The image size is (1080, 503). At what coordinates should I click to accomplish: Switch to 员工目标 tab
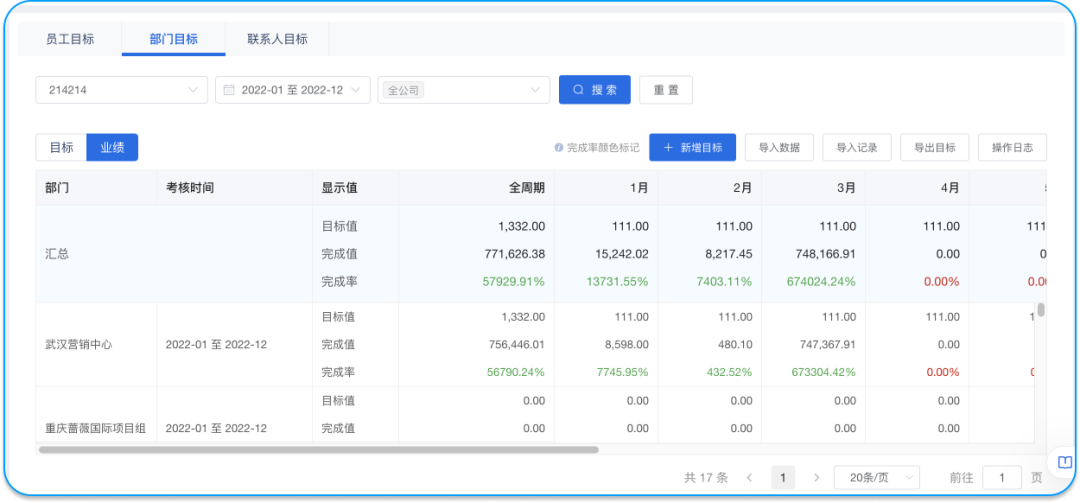coord(70,39)
